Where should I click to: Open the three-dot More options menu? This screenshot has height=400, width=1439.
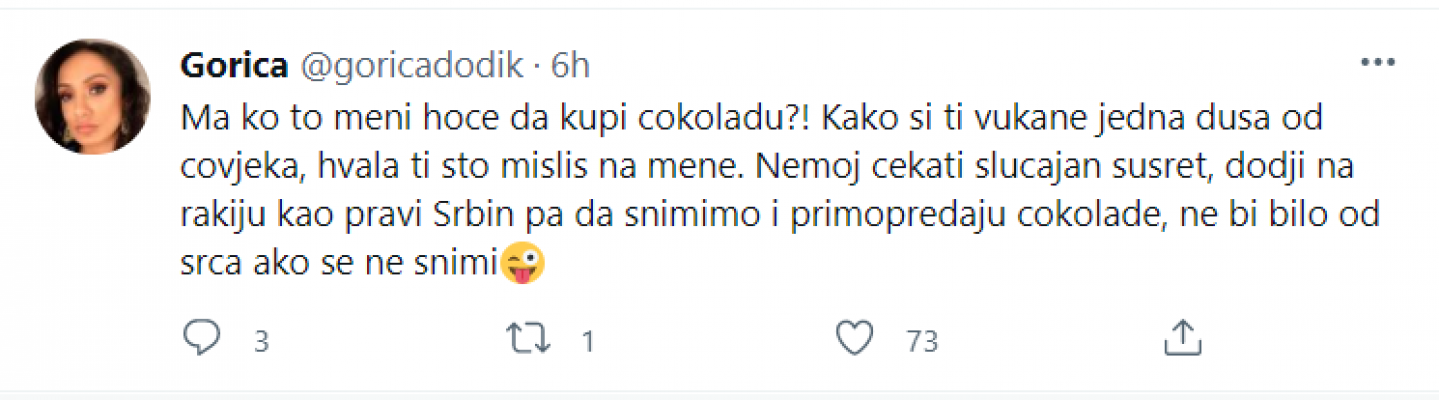coord(1378,63)
